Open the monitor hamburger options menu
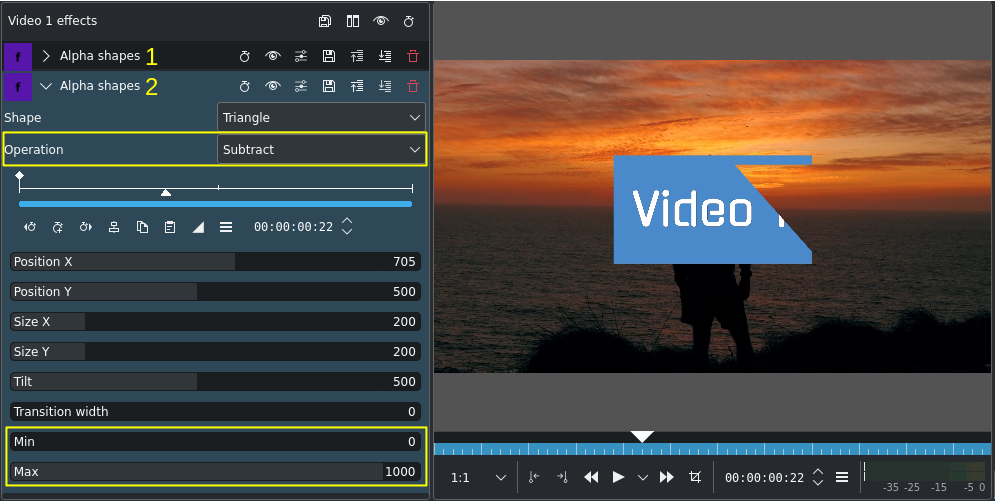Screen dimensions: 995x501 coord(842,478)
